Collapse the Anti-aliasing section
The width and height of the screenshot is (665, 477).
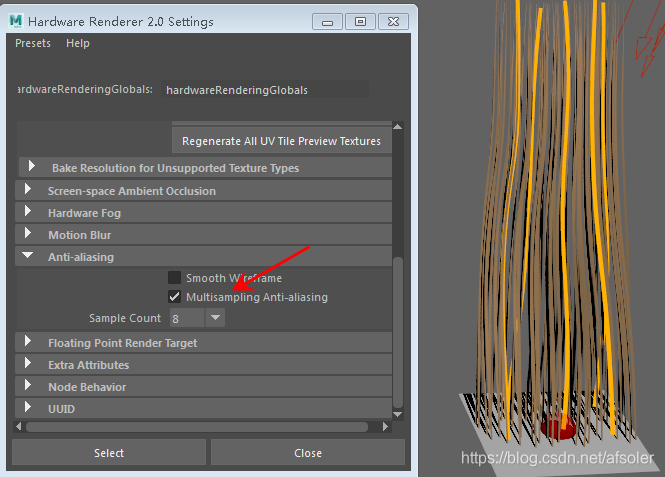pyautogui.click(x=204, y=257)
